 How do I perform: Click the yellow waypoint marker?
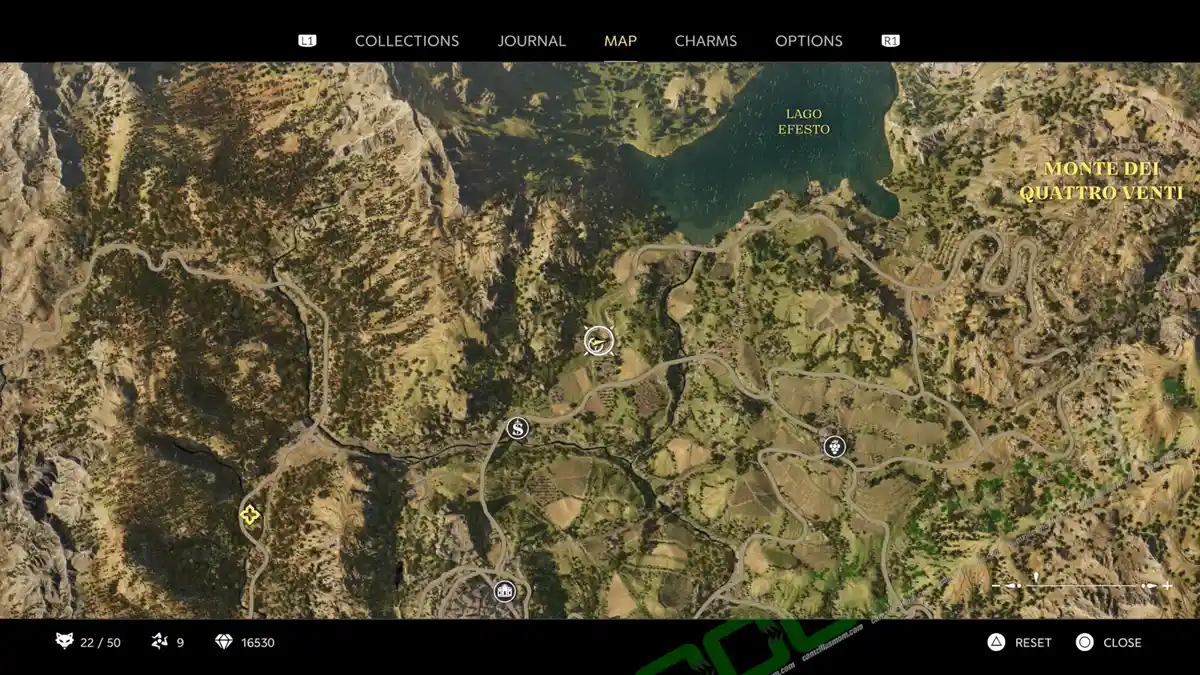(x=250, y=515)
